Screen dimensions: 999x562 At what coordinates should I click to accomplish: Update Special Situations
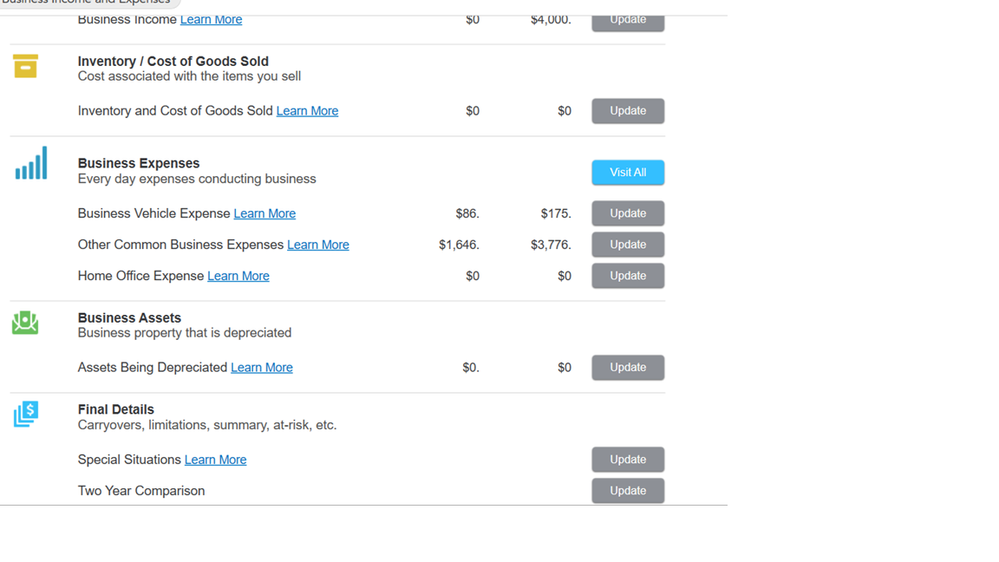(x=628, y=459)
